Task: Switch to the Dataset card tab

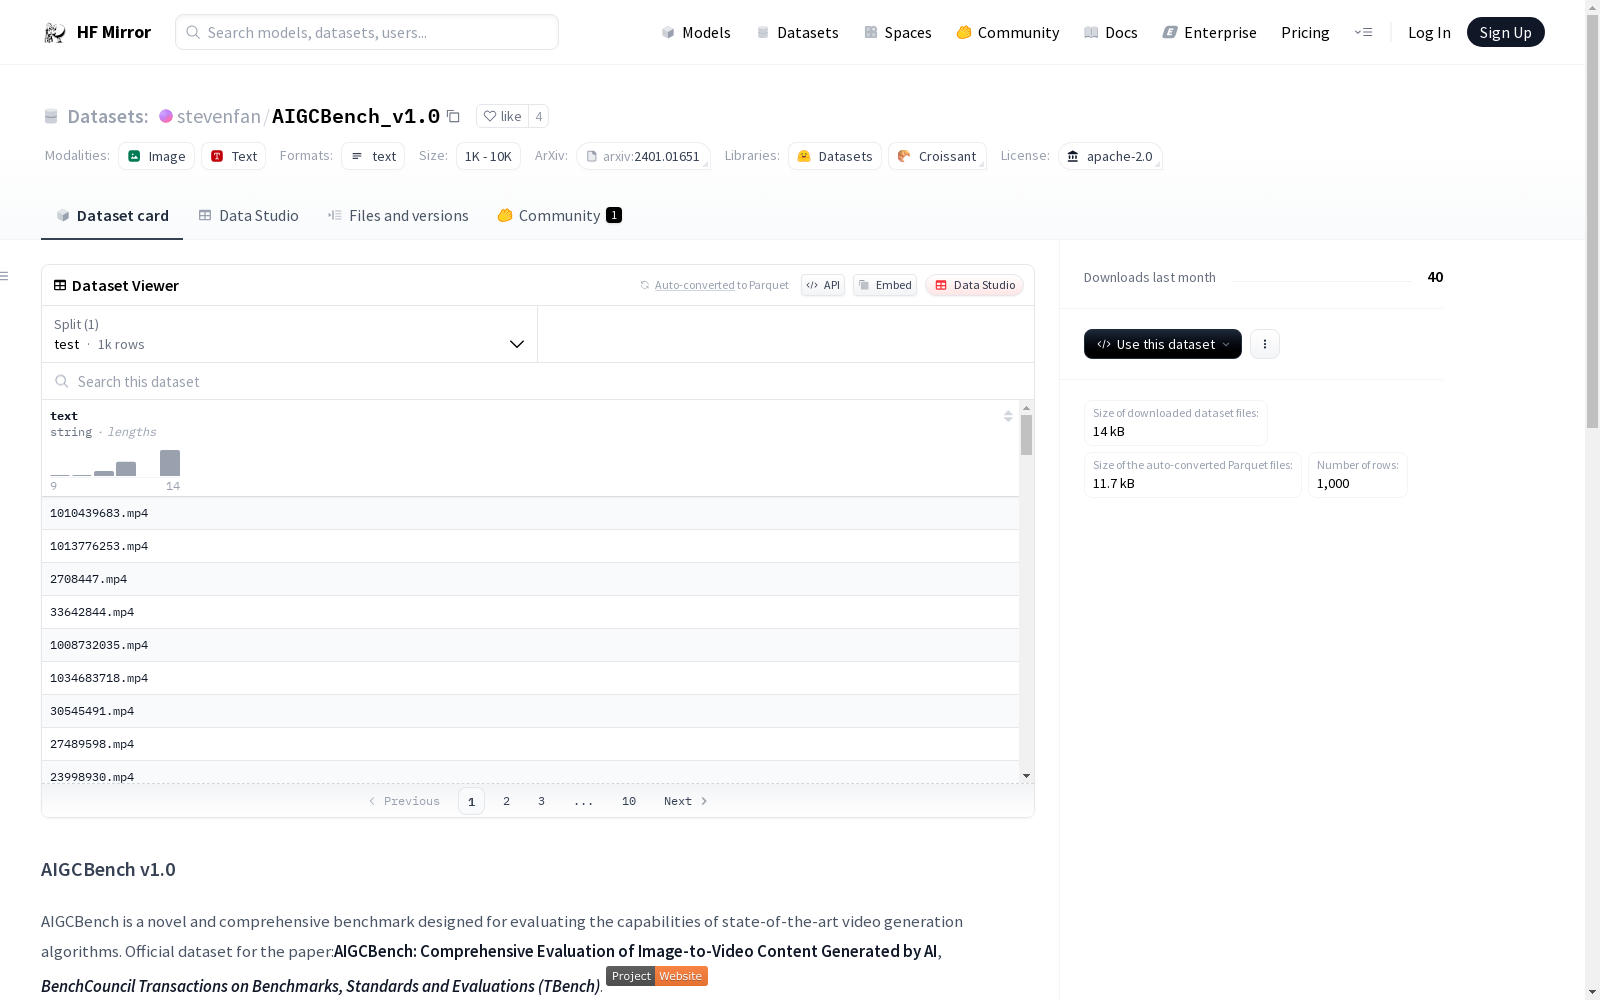Action: [x=112, y=215]
